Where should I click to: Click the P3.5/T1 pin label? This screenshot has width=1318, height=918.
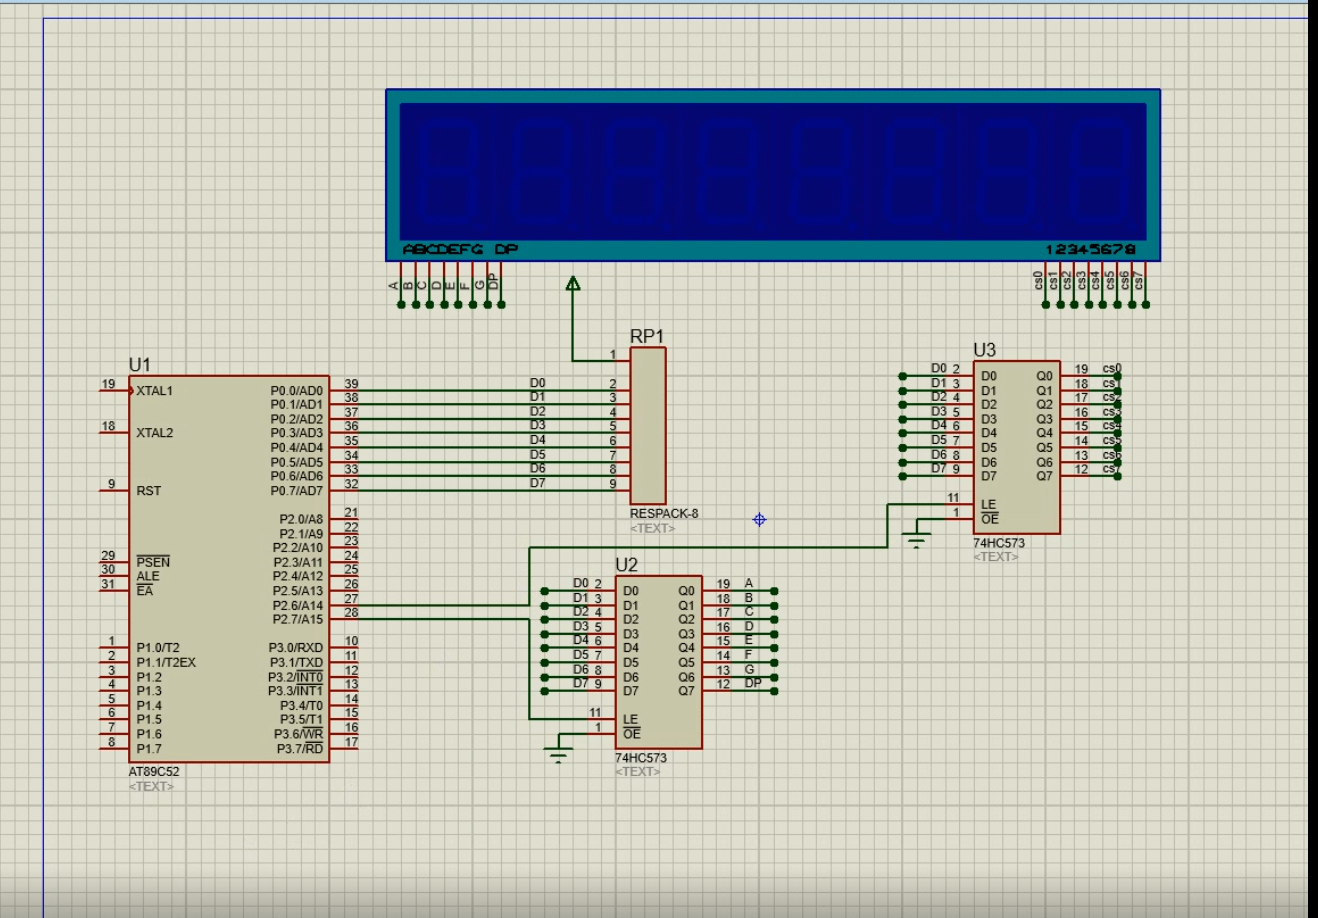tap(301, 720)
